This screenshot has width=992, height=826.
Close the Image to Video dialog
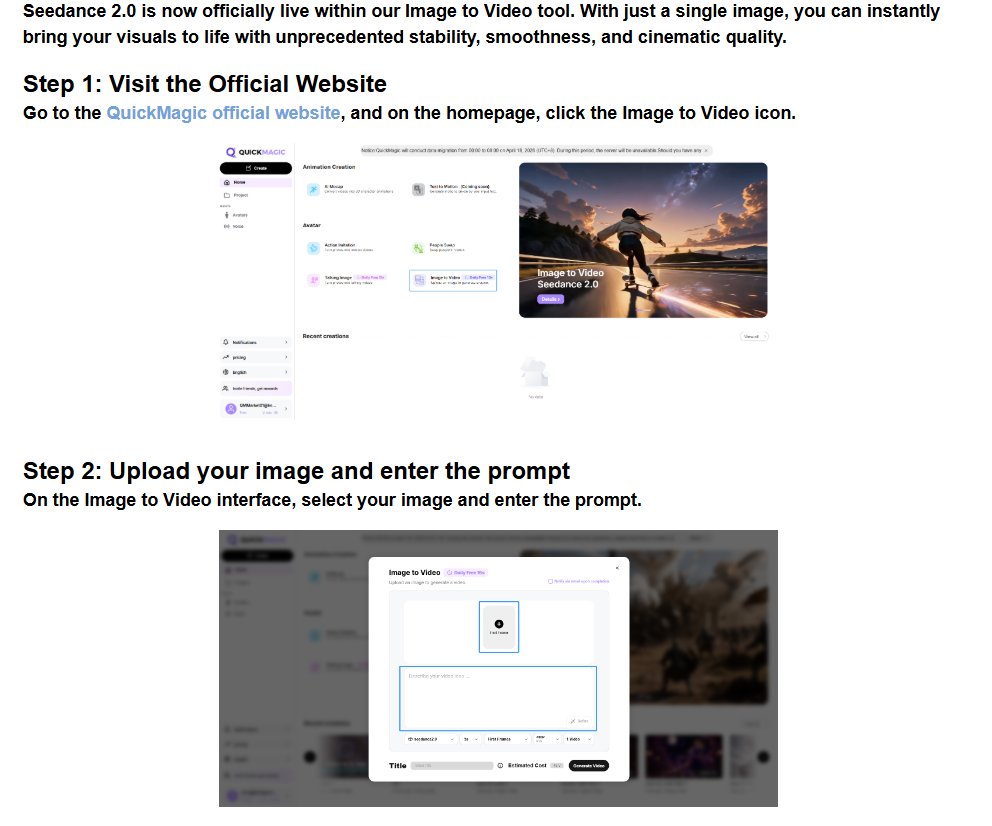pyautogui.click(x=617, y=568)
